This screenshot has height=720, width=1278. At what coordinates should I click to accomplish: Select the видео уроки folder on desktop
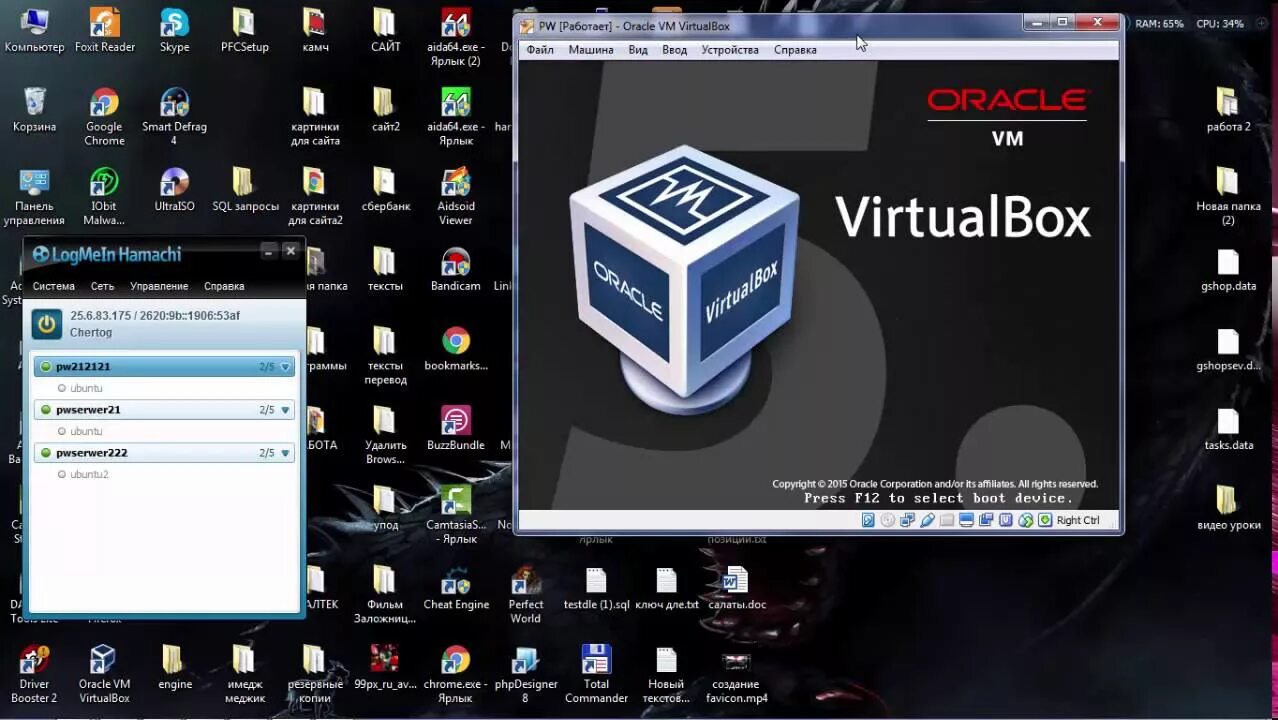click(x=1228, y=508)
